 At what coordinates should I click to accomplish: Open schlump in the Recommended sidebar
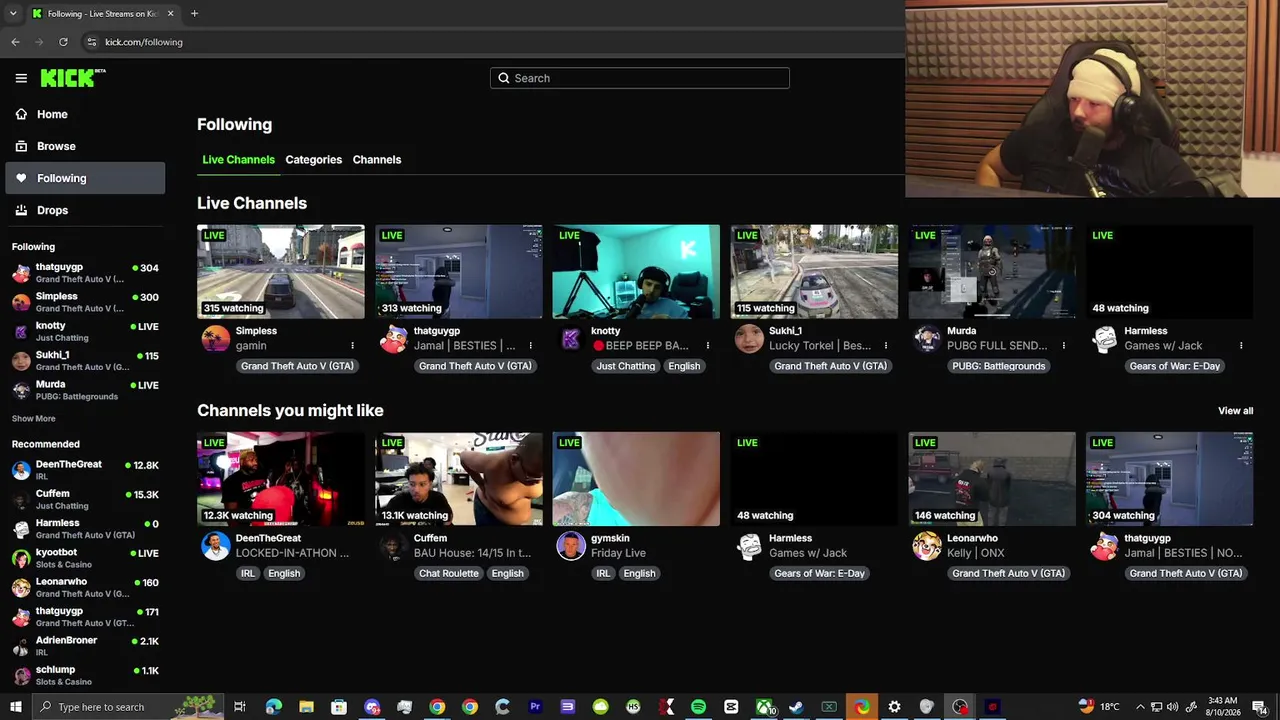click(85, 675)
